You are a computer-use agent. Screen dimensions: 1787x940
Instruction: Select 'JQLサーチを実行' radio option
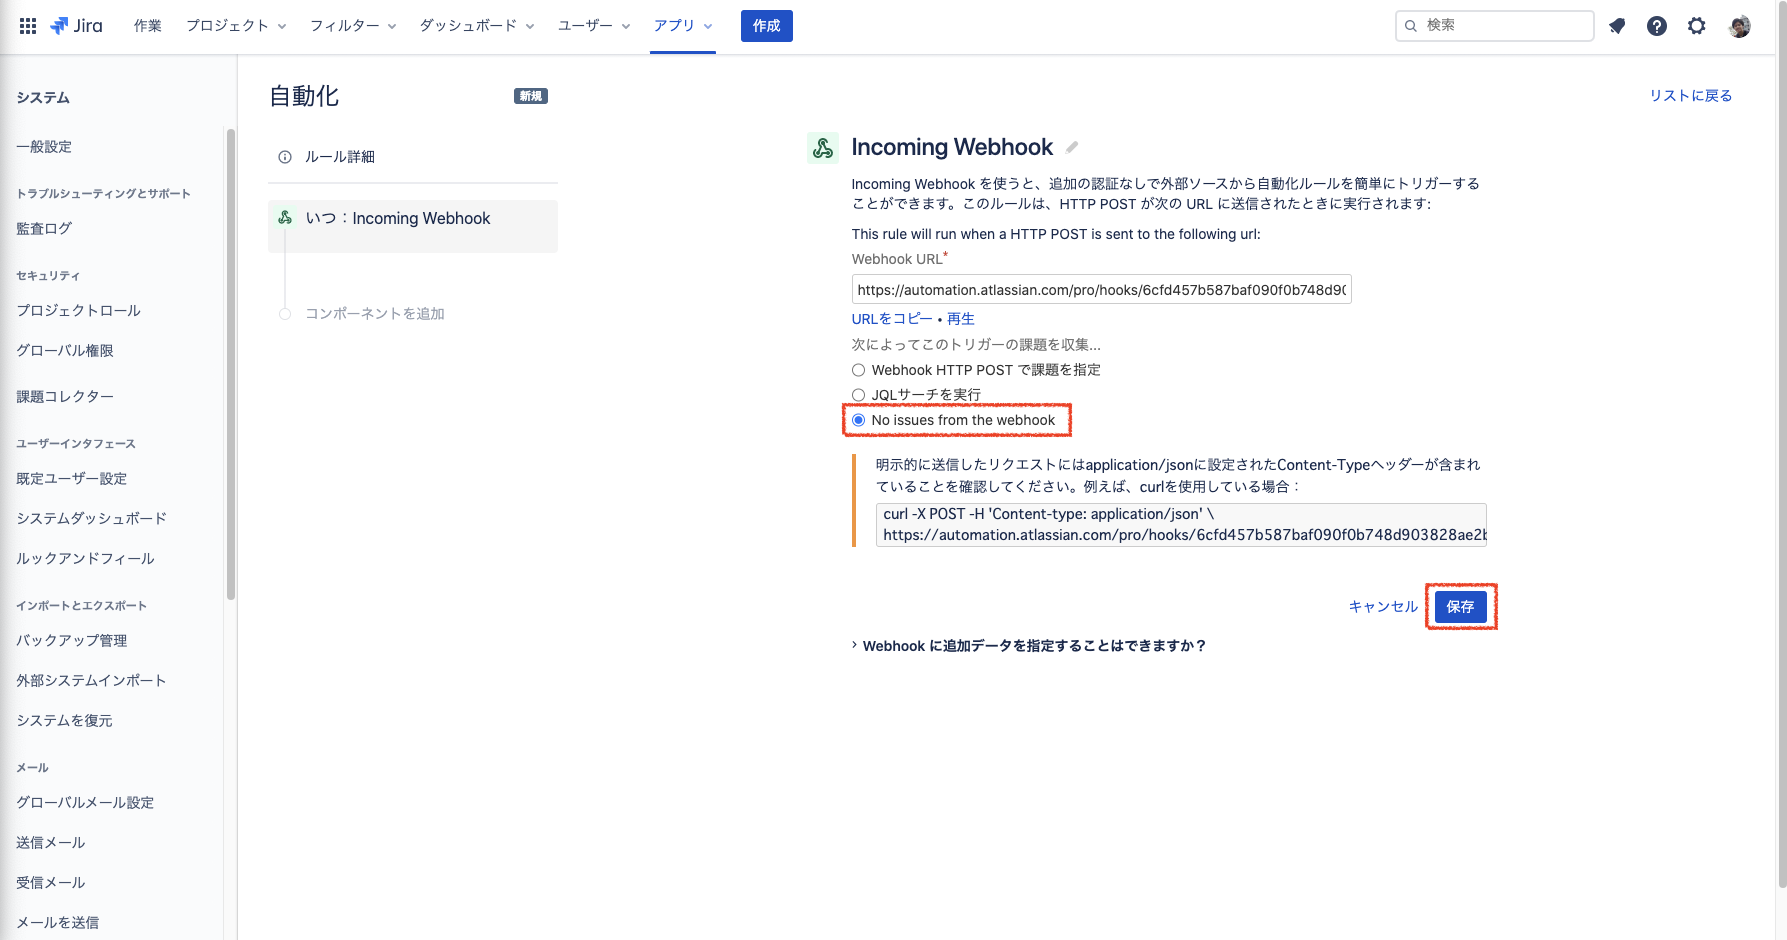pos(858,395)
